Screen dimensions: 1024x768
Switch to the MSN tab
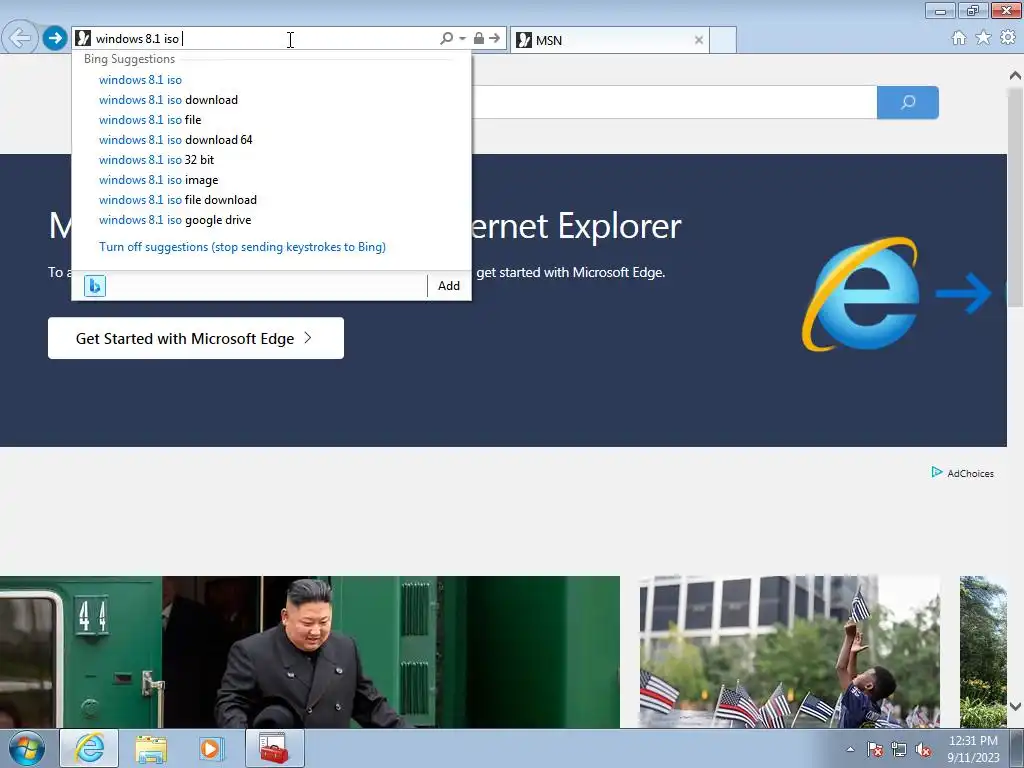609,40
